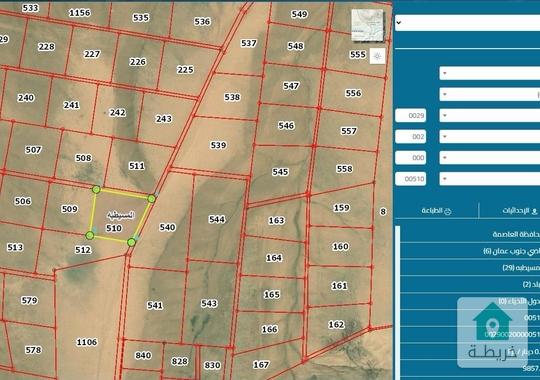Focus the 0029 village code field

click(x=411, y=115)
